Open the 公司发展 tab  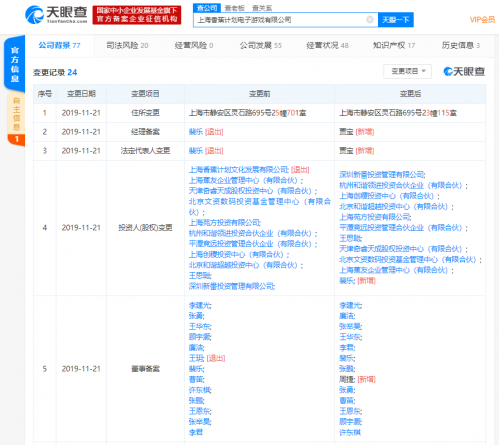260,45
